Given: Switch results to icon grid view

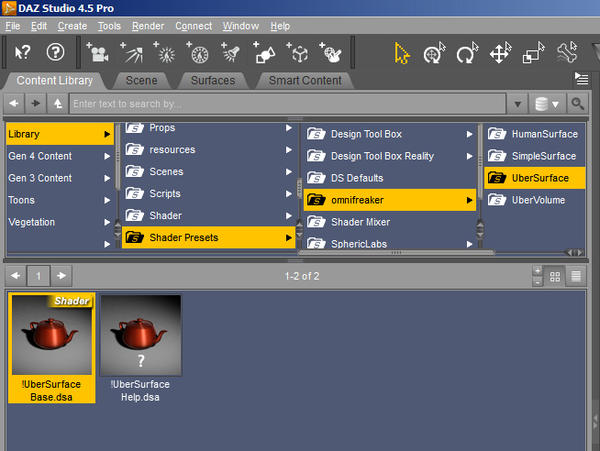Looking at the screenshot, I should pos(555,276).
